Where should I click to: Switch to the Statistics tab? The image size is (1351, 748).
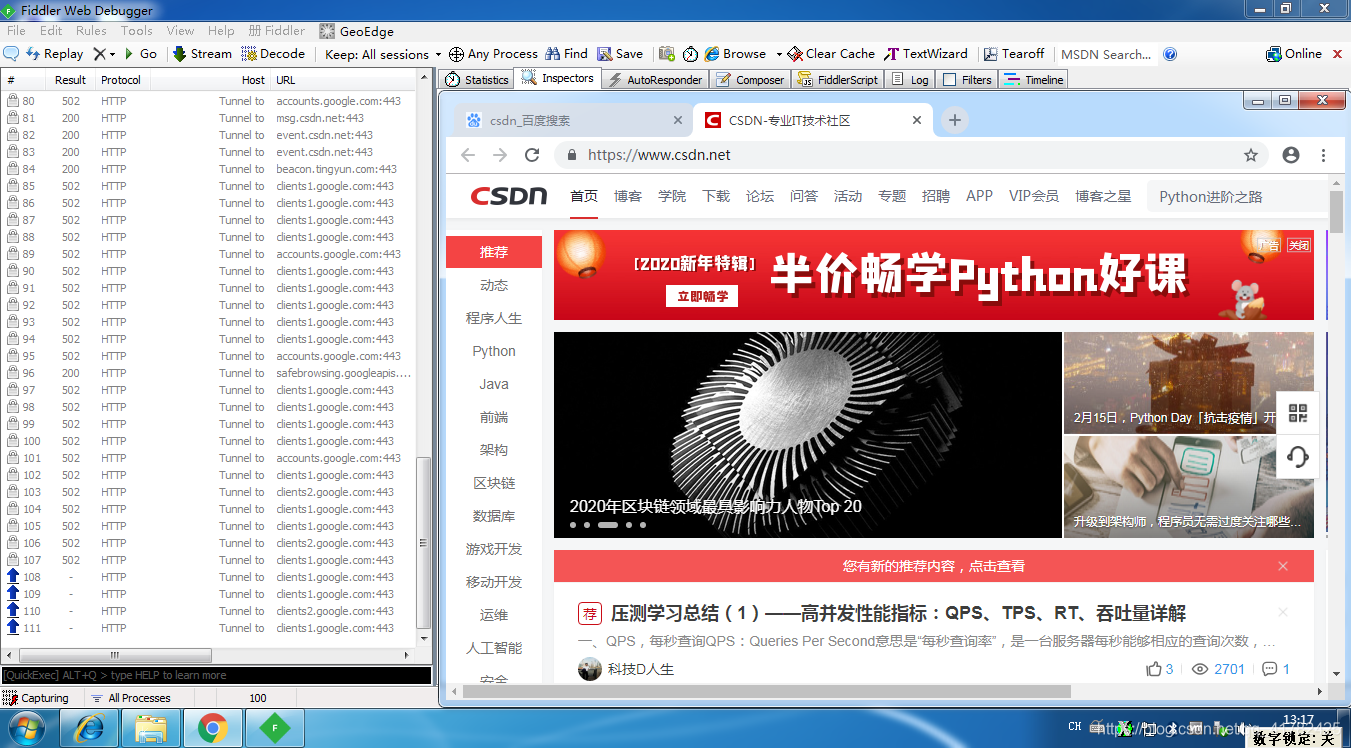click(x=477, y=79)
